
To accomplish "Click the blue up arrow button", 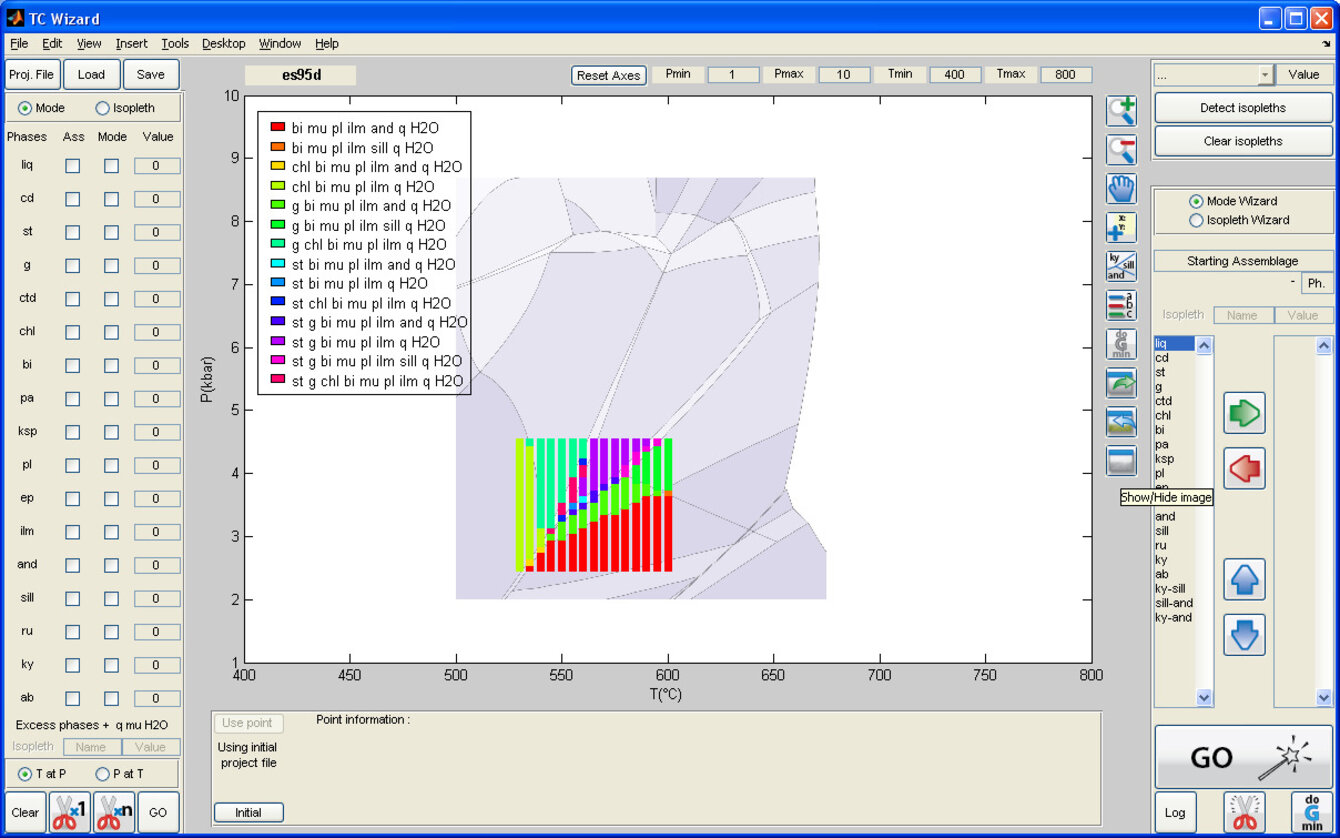I will point(1244,579).
